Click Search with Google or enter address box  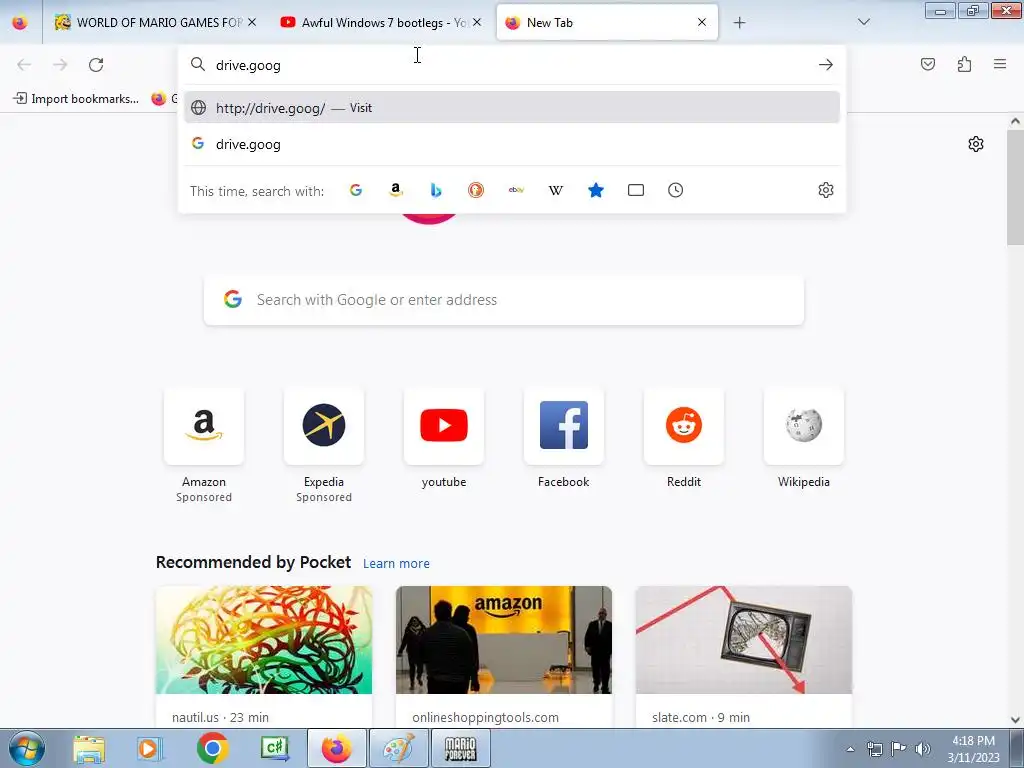pyautogui.click(x=504, y=300)
